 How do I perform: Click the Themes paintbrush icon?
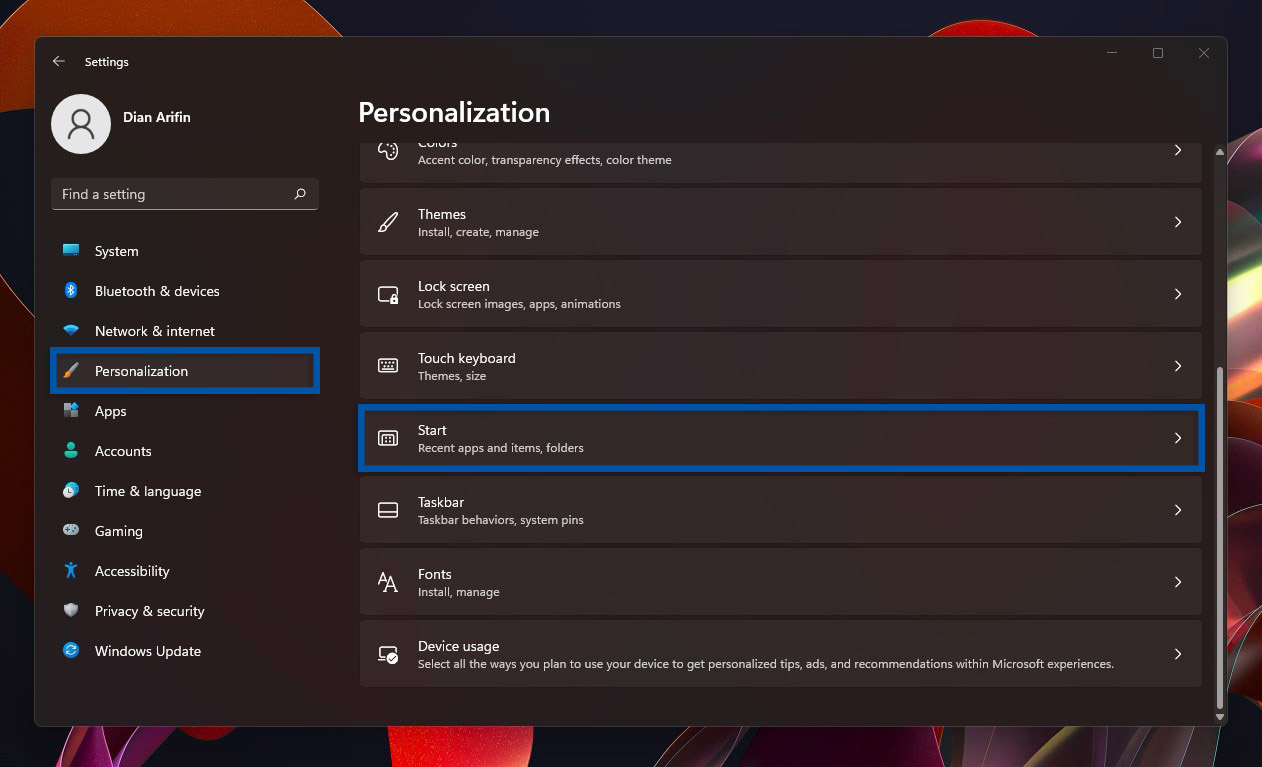388,221
